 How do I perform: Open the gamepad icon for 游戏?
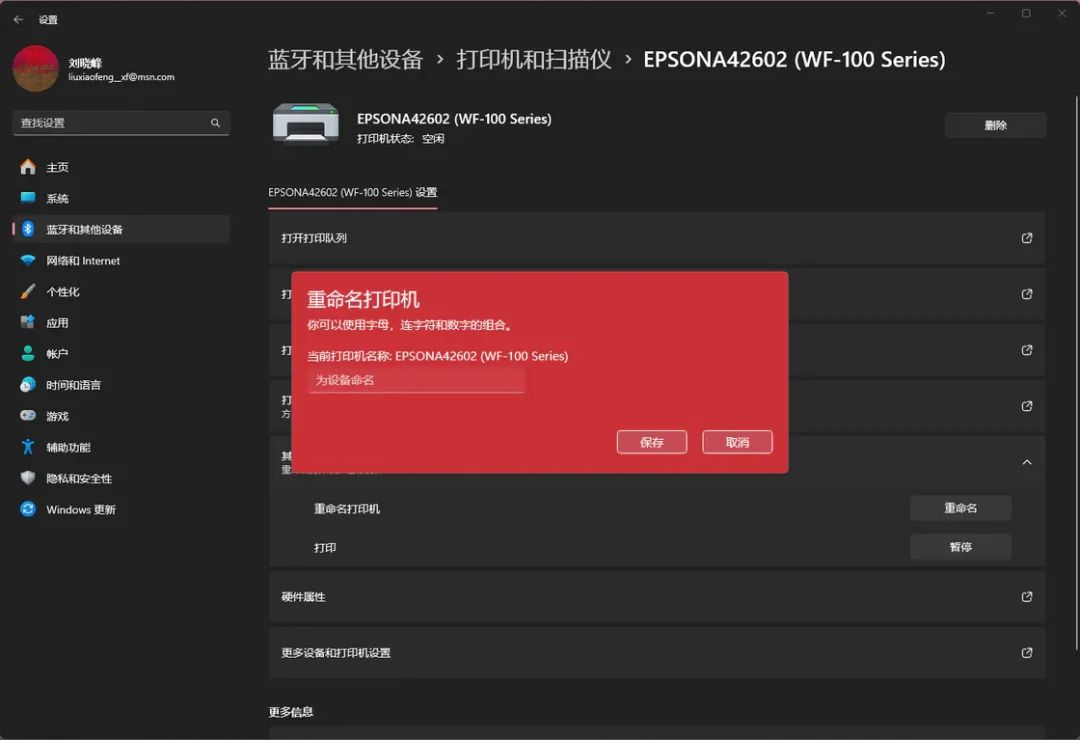point(28,415)
